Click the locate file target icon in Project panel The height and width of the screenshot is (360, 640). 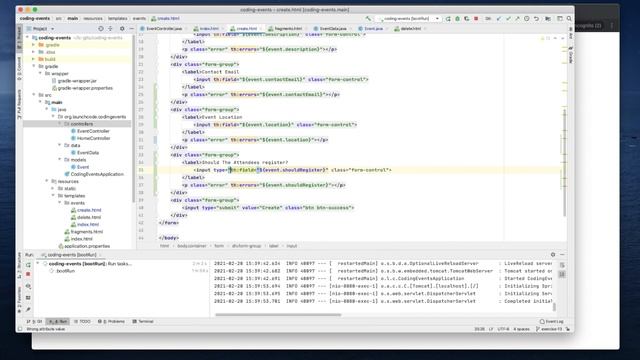point(101,29)
